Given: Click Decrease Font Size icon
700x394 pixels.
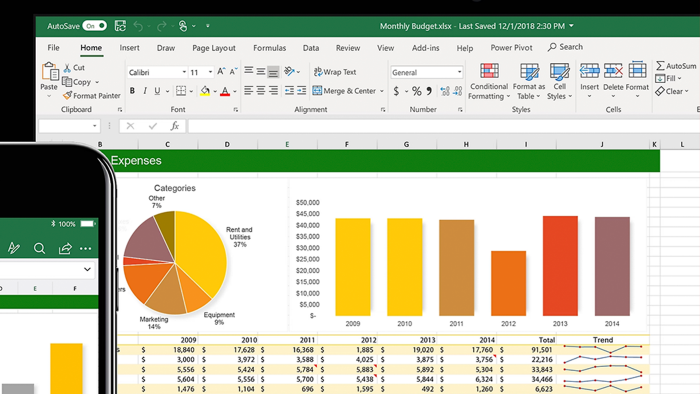Looking at the screenshot, I should pyautogui.click(x=233, y=71).
